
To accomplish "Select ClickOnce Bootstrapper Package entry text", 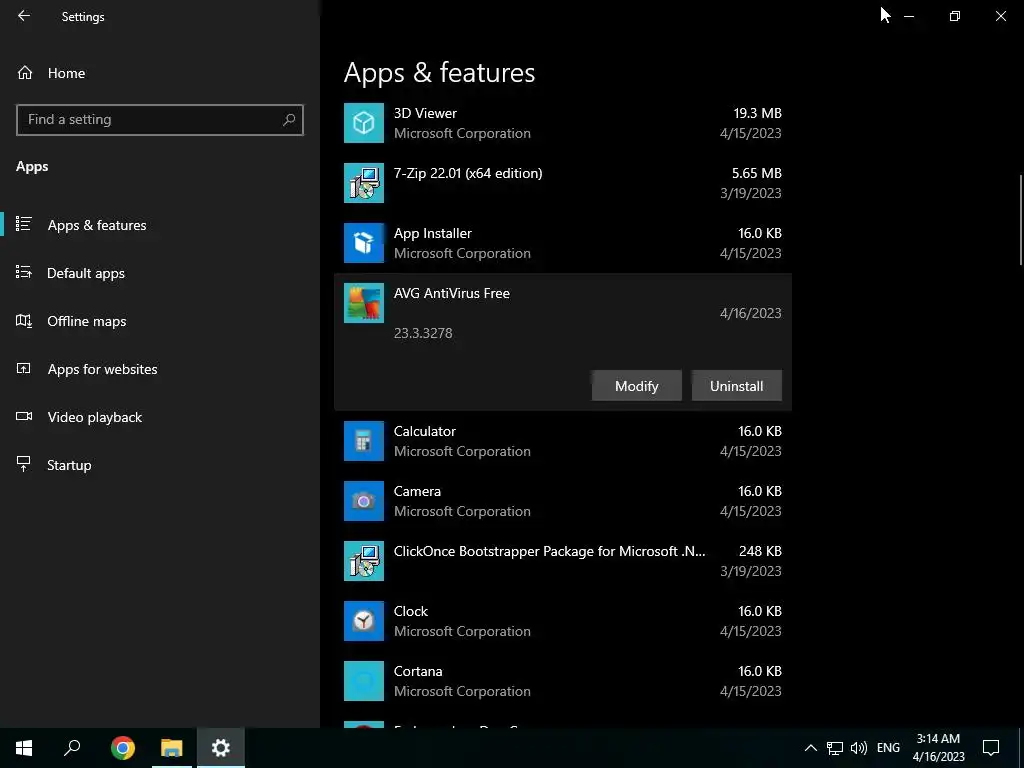I will (549, 551).
